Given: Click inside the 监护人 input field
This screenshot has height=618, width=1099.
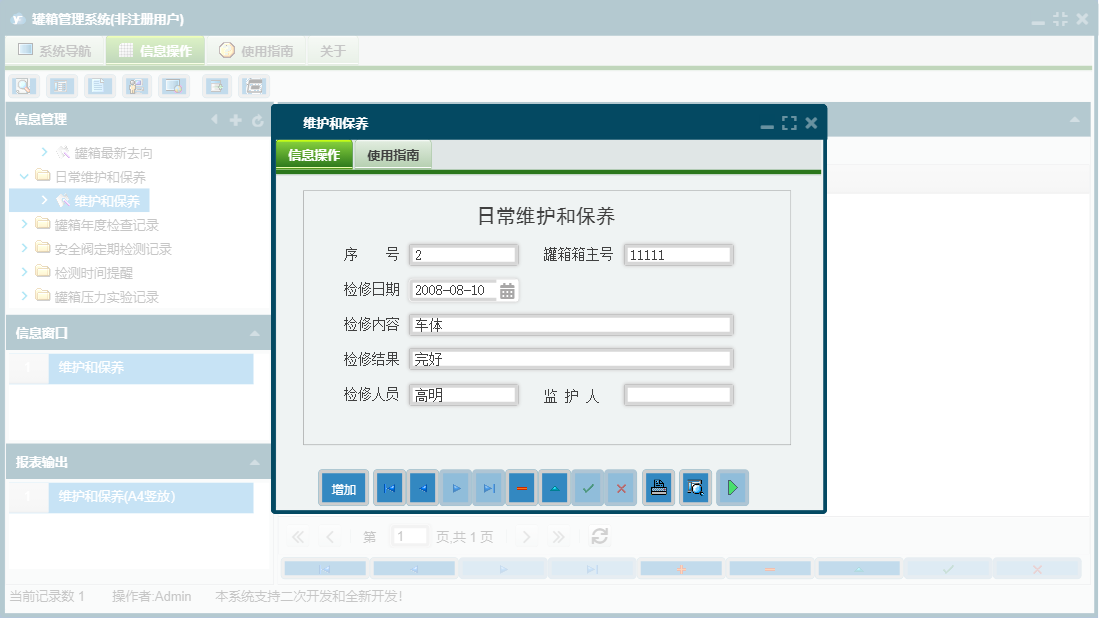Looking at the screenshot, I should [678, 394].
